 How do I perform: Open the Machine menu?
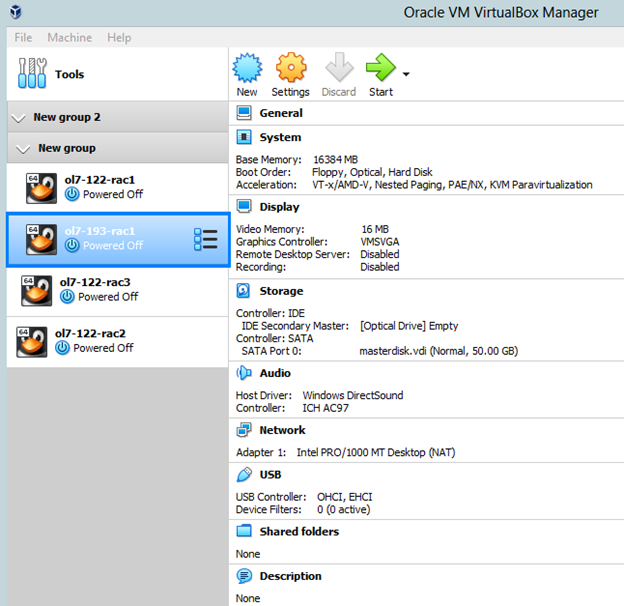coord(70,37)
